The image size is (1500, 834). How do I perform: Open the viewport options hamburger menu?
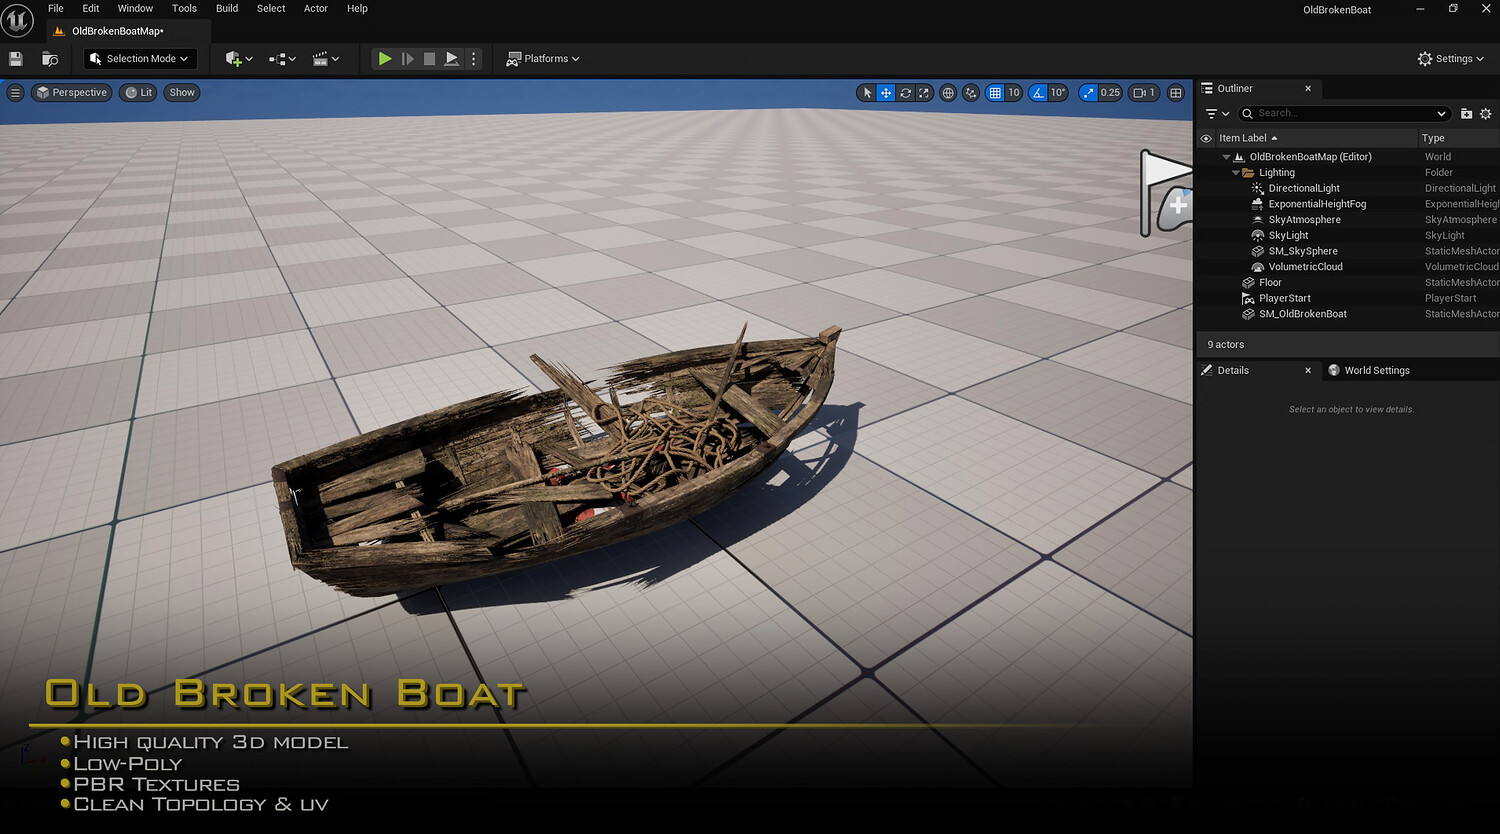(x=15, y=93)
